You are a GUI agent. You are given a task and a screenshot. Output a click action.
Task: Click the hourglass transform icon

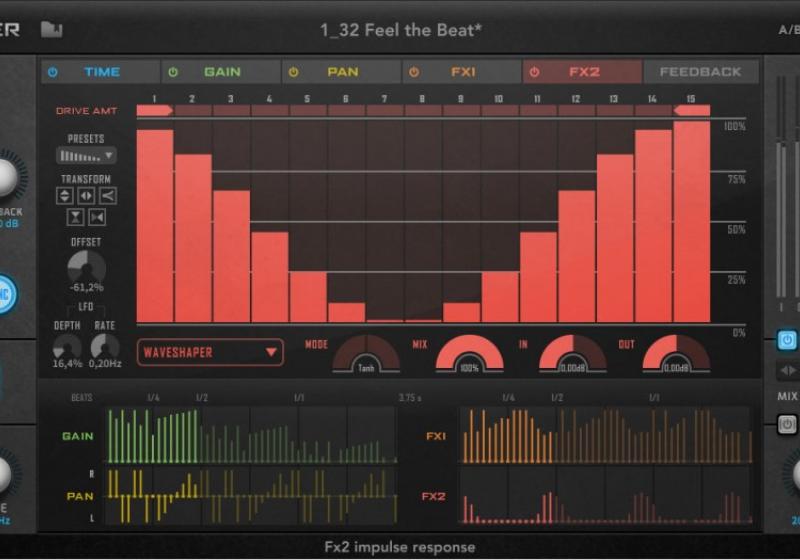(x=76, y=217)
